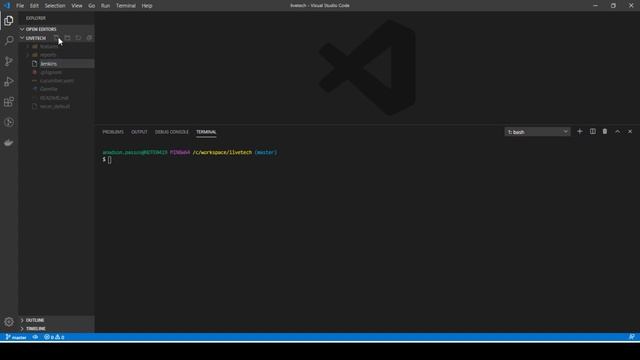Switch to the DEBUG CONSOLE tab
The height and width of the screenshot is (360, 640).
[172, 132]
